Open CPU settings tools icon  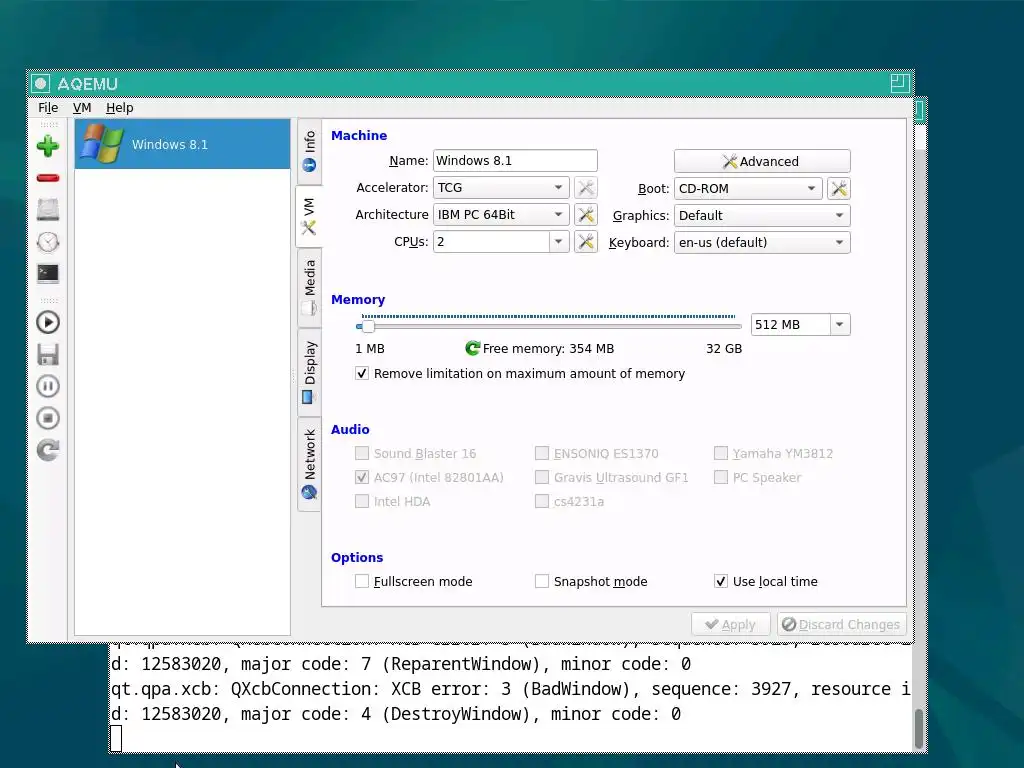586,242
